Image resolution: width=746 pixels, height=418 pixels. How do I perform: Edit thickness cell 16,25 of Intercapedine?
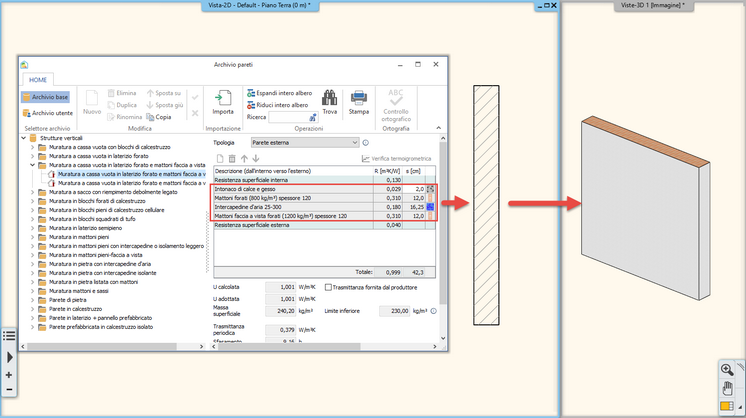[414, 207]
